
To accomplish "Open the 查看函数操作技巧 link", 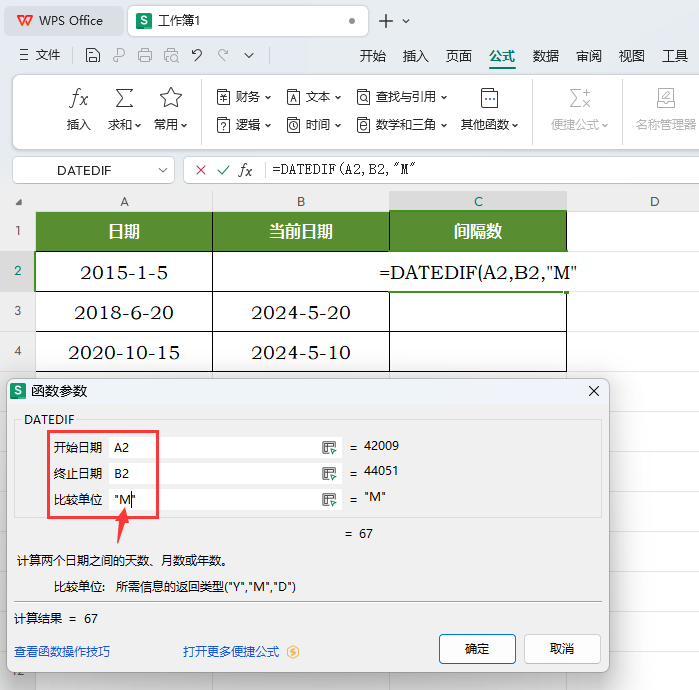I will pos(62,652).
